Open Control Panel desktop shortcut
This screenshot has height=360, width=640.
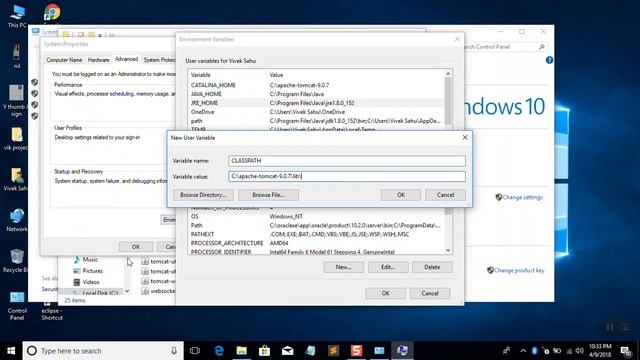[x=17, y=306]
